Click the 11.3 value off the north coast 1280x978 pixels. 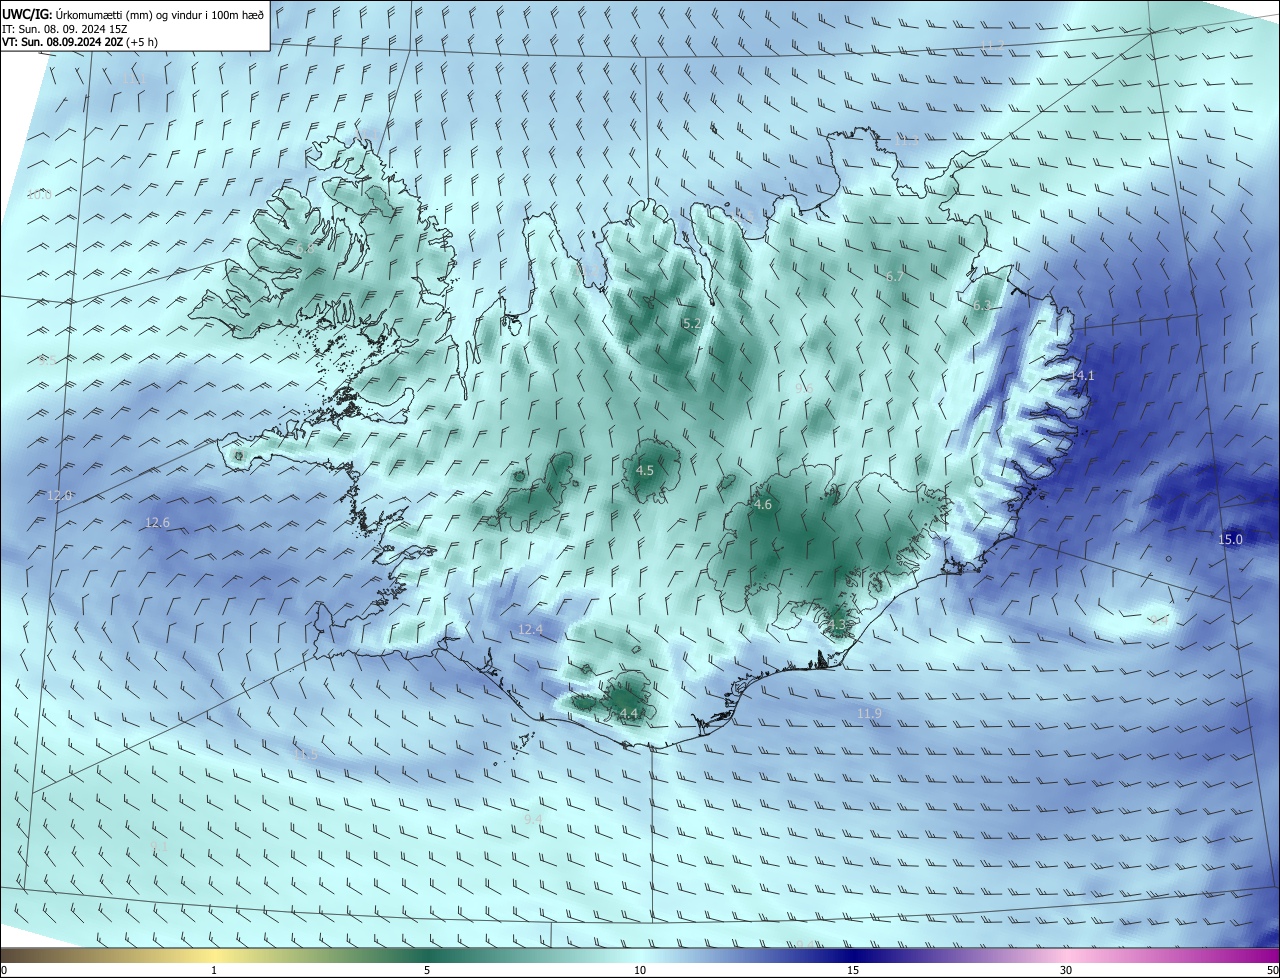click(x=905, y=143)
